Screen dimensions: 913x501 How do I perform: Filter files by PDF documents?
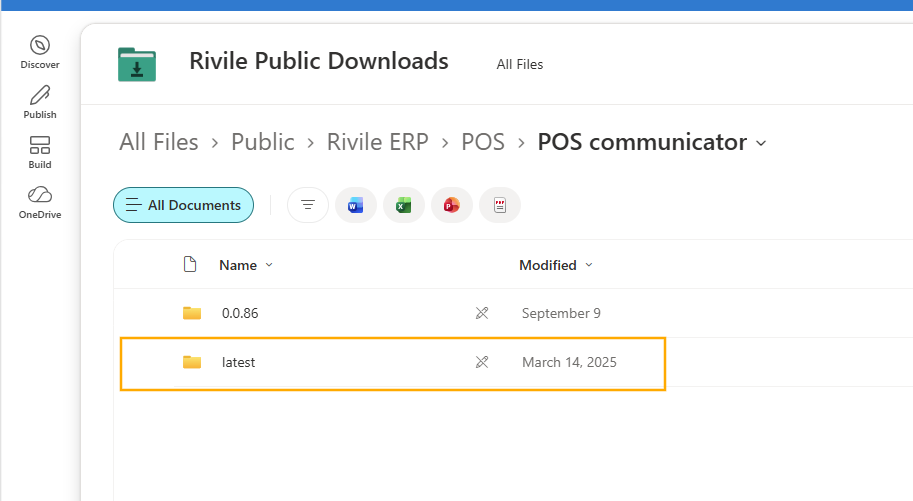click(500, 205)
